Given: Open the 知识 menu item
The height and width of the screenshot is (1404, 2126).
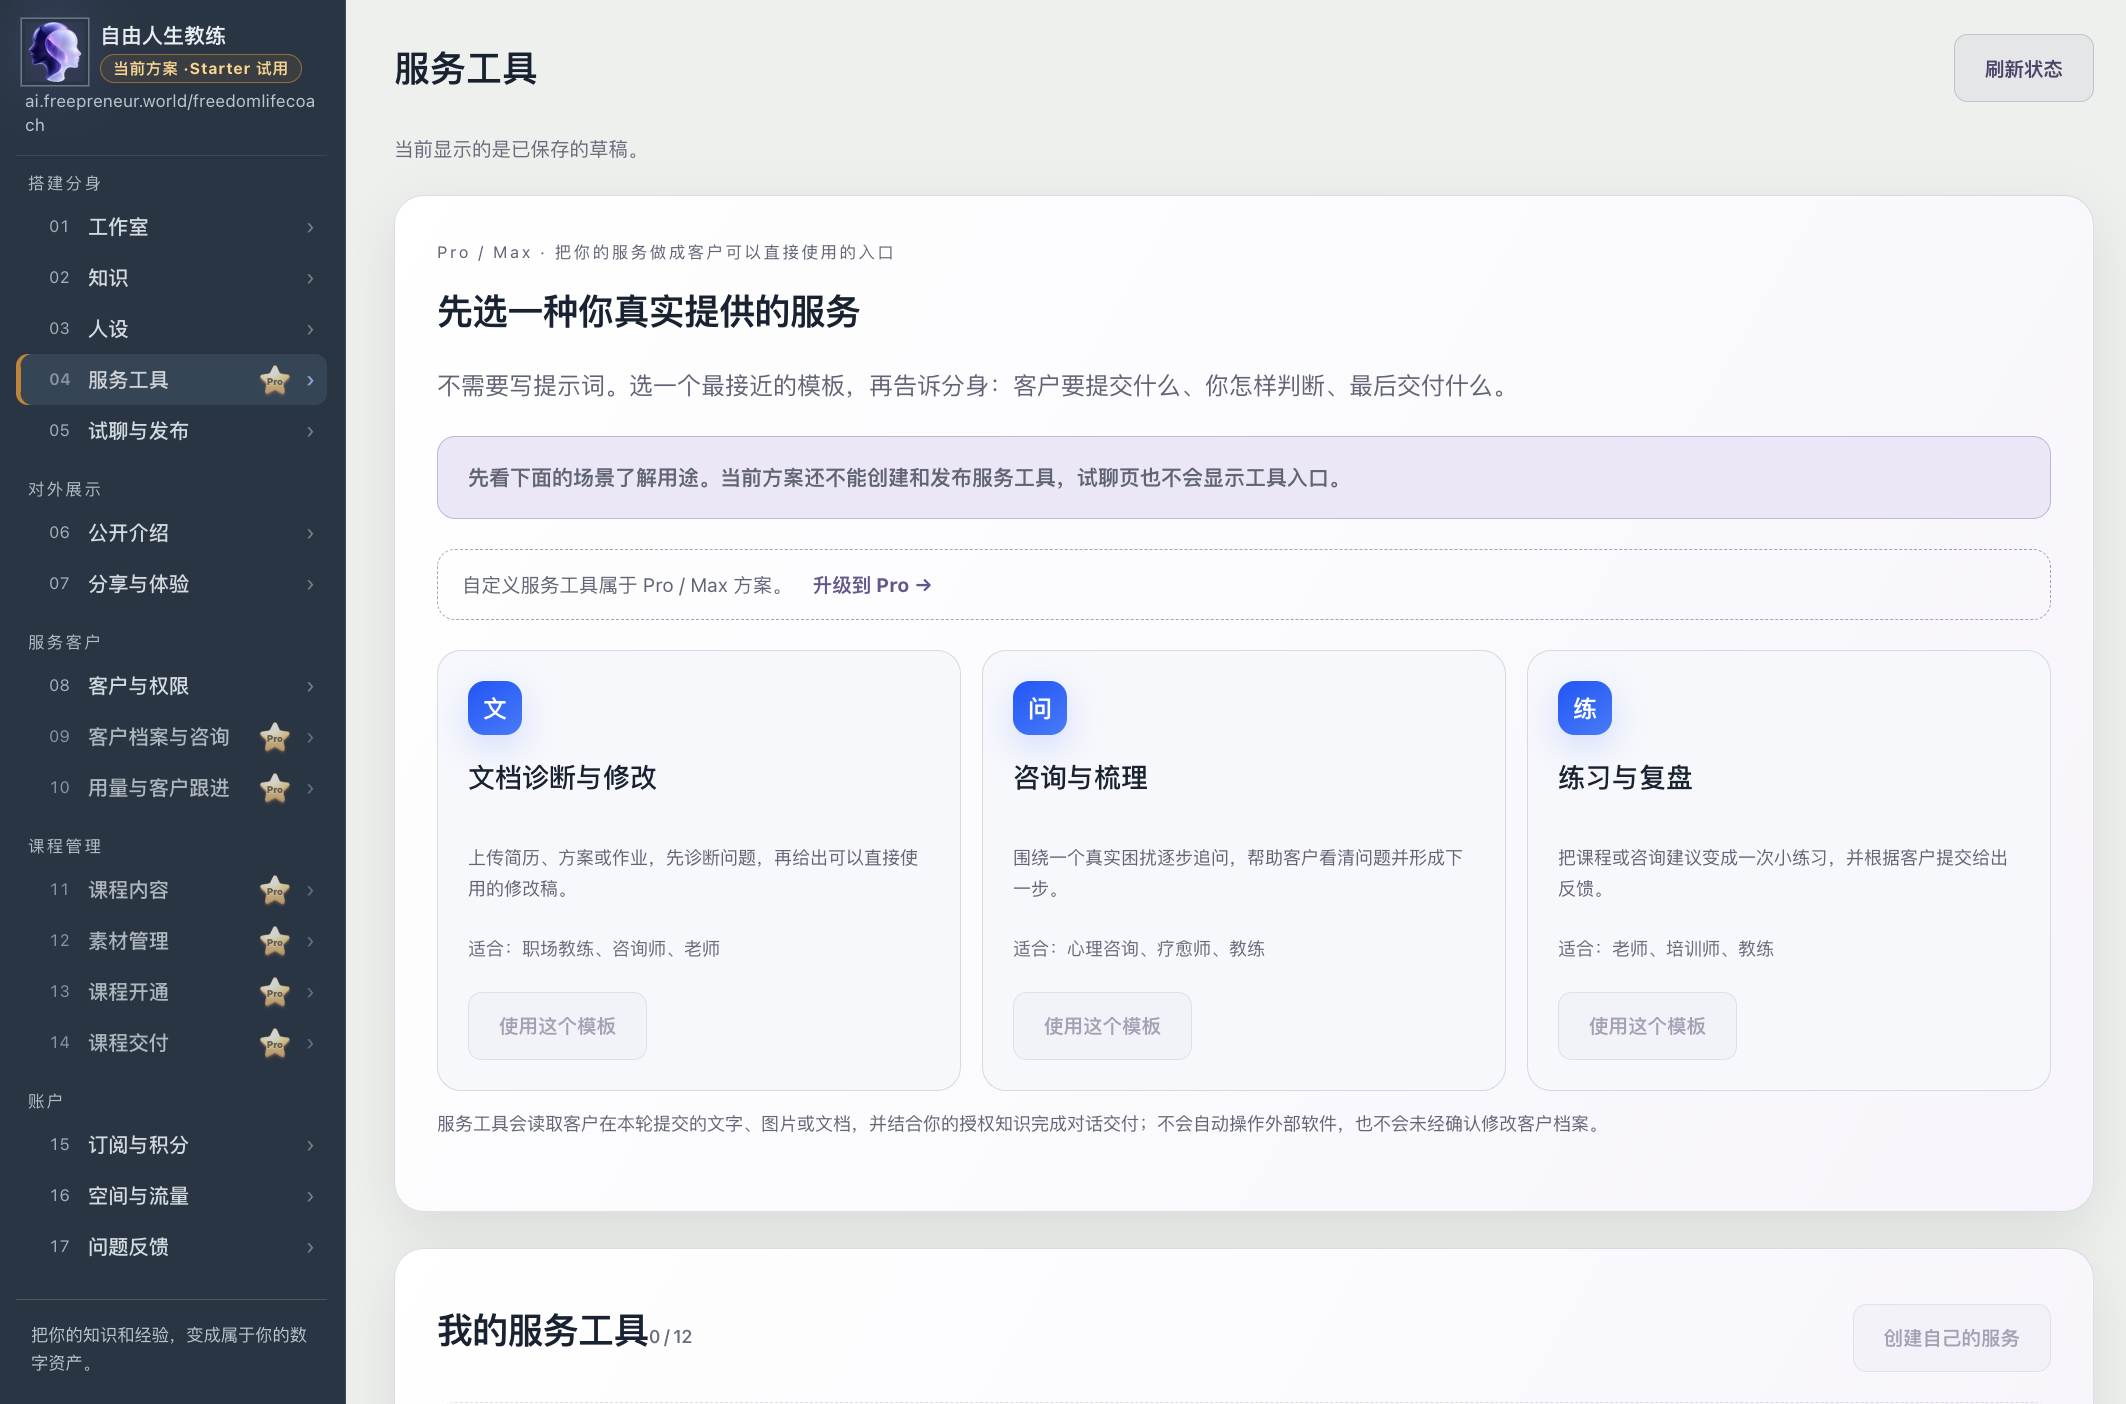Looking at the screenshot, I should click(172, 278).
